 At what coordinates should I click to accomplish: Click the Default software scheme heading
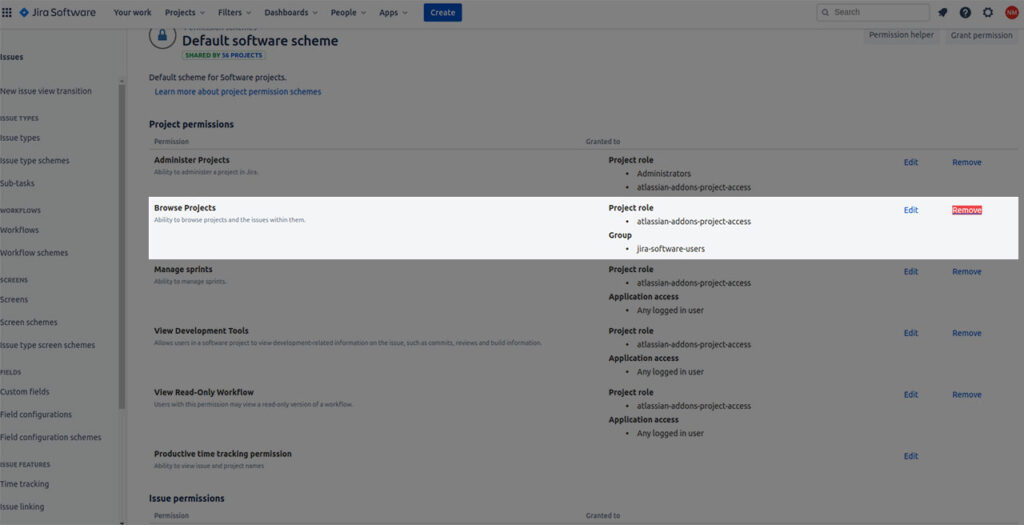(x=260, y=40)
